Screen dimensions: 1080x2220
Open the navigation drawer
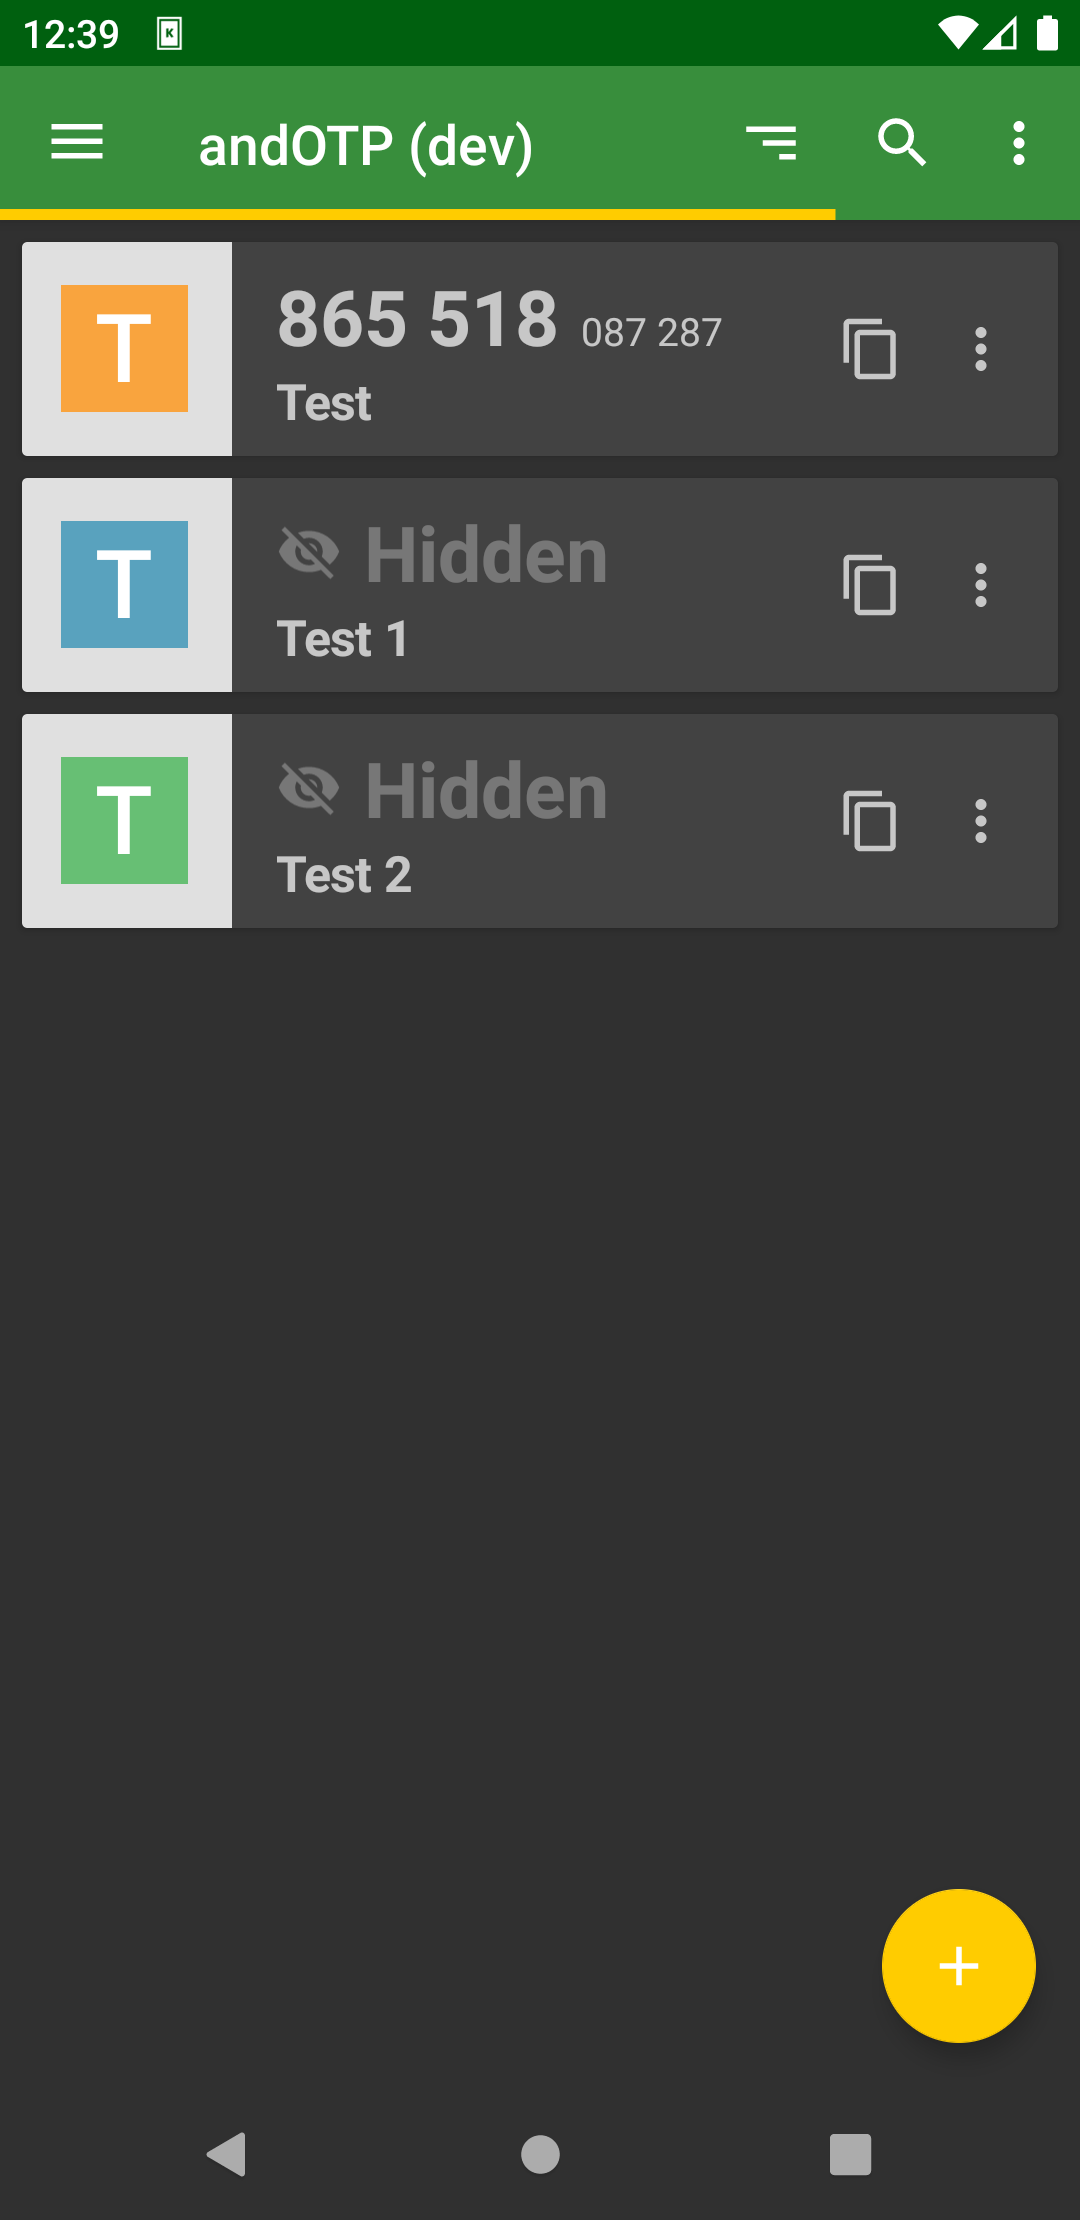76,143
